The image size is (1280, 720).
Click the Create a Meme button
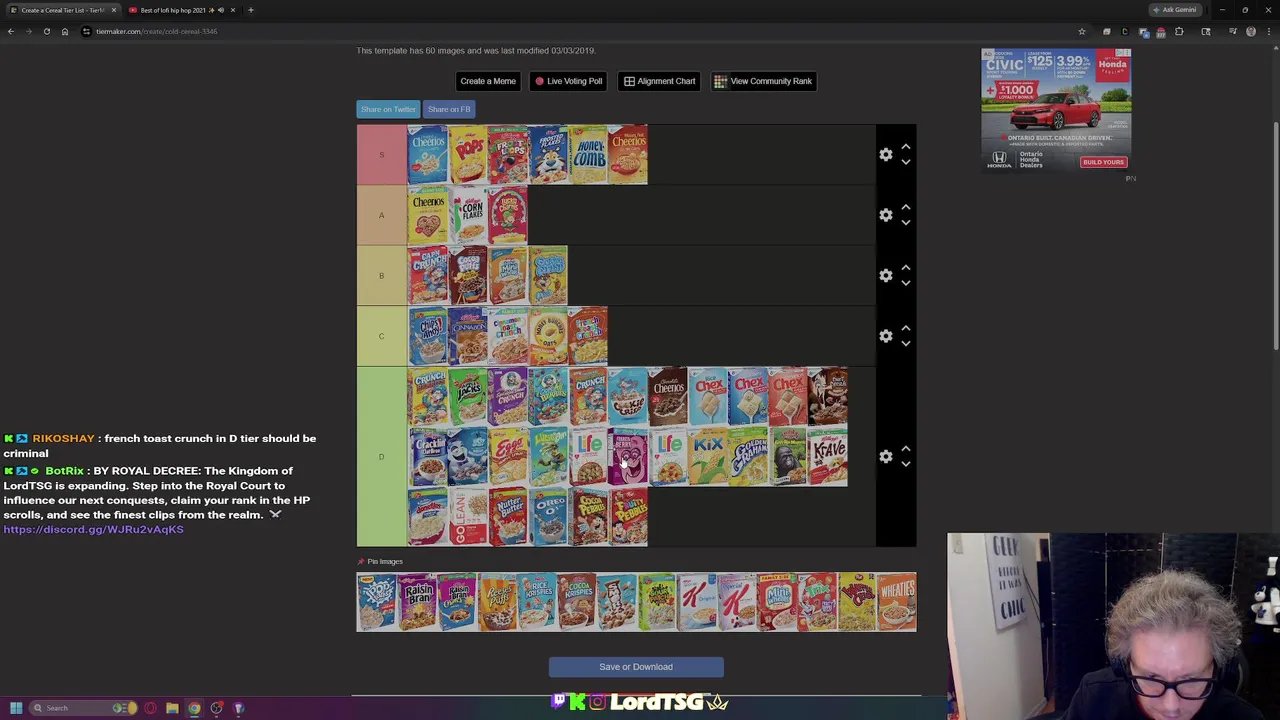488,81
